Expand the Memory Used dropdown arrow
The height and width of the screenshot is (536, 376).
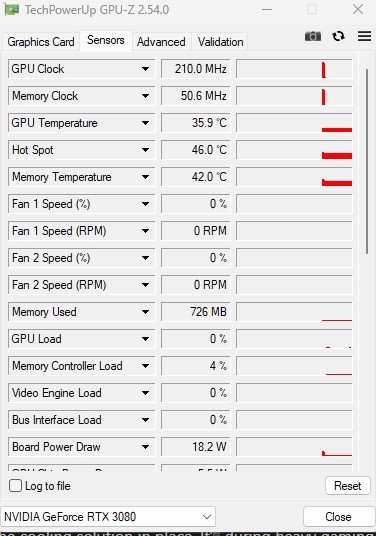click(145, 312)
